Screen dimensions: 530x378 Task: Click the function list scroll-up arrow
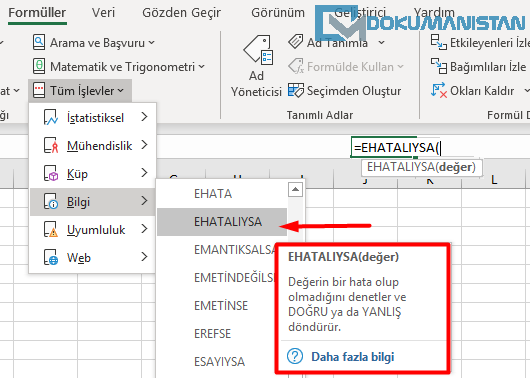295,189
